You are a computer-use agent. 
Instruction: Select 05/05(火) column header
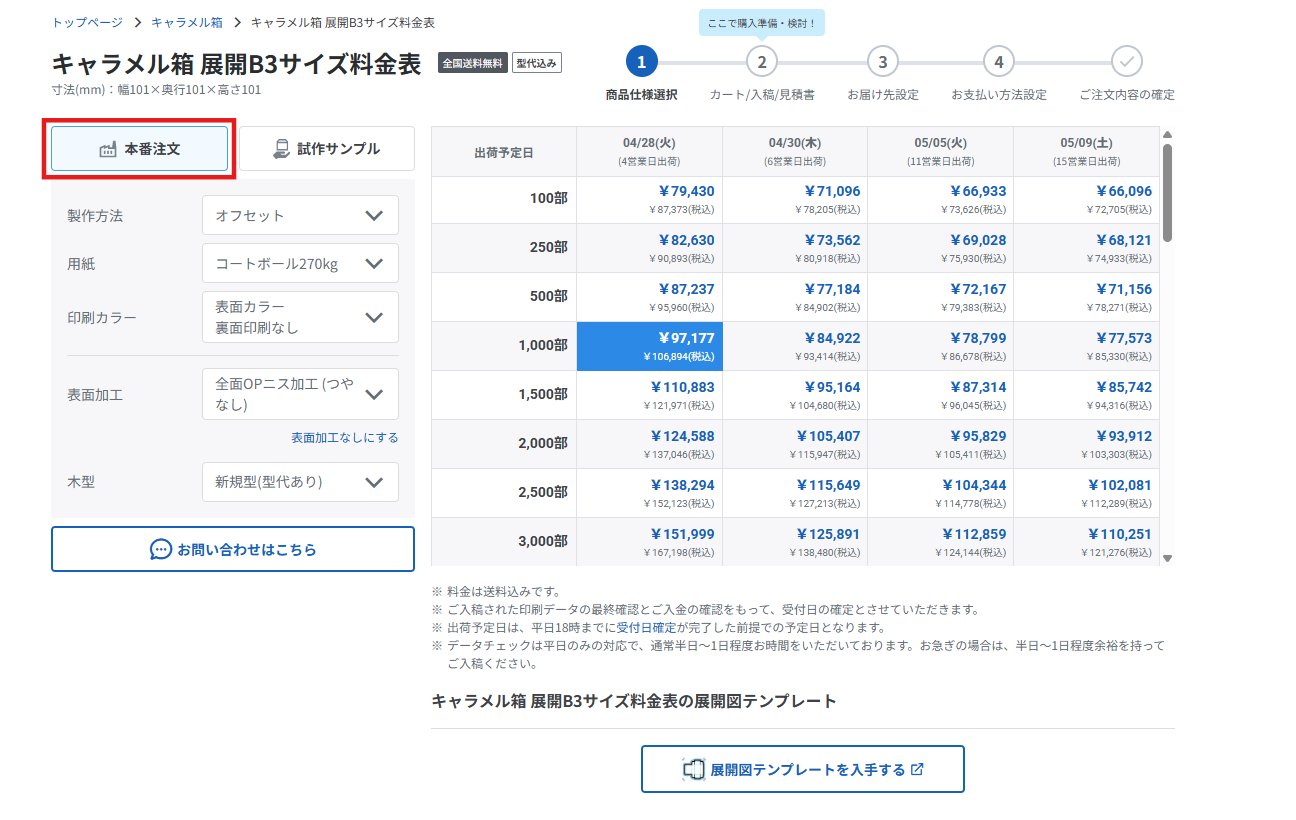point(940,151)
